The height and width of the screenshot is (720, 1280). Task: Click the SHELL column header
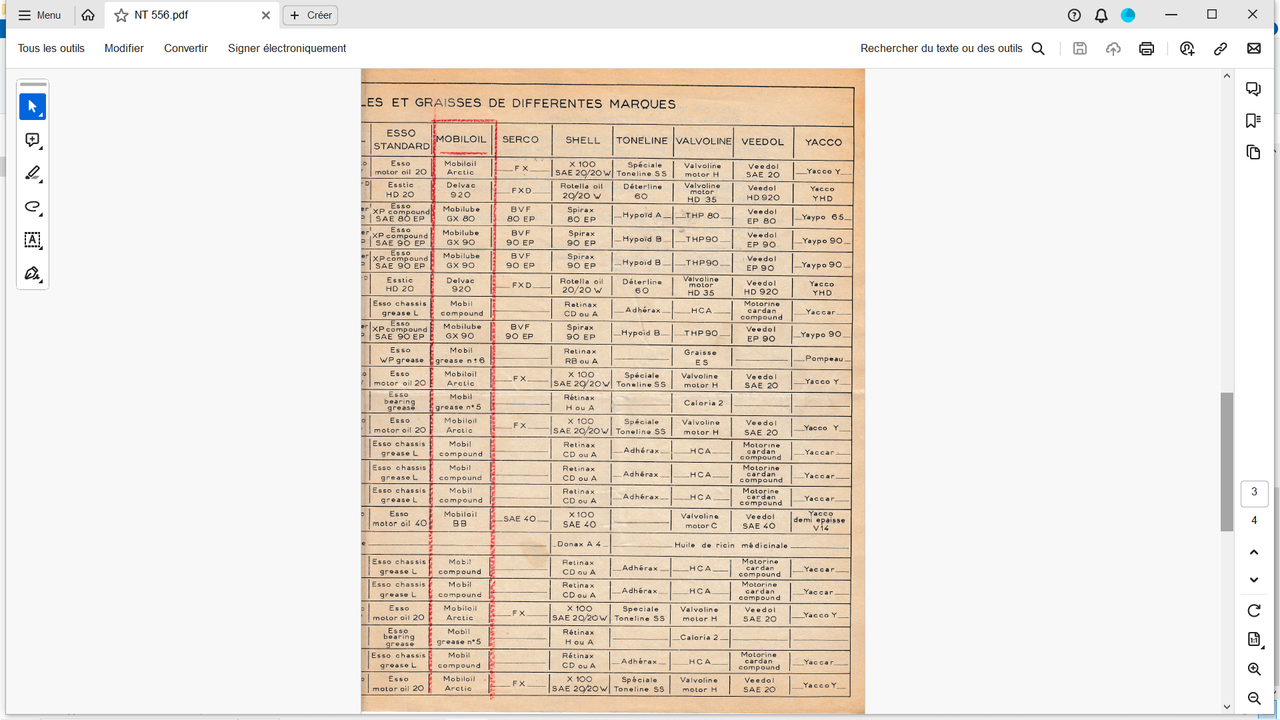583,140
